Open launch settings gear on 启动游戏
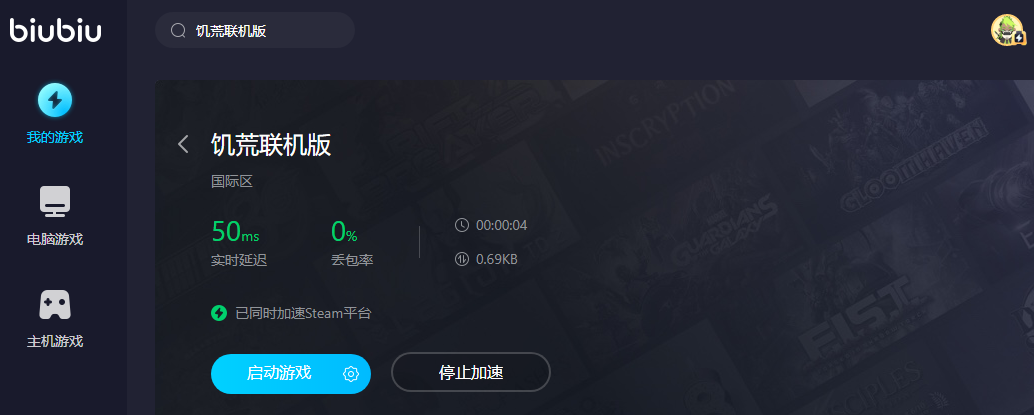 coord(351,374)
